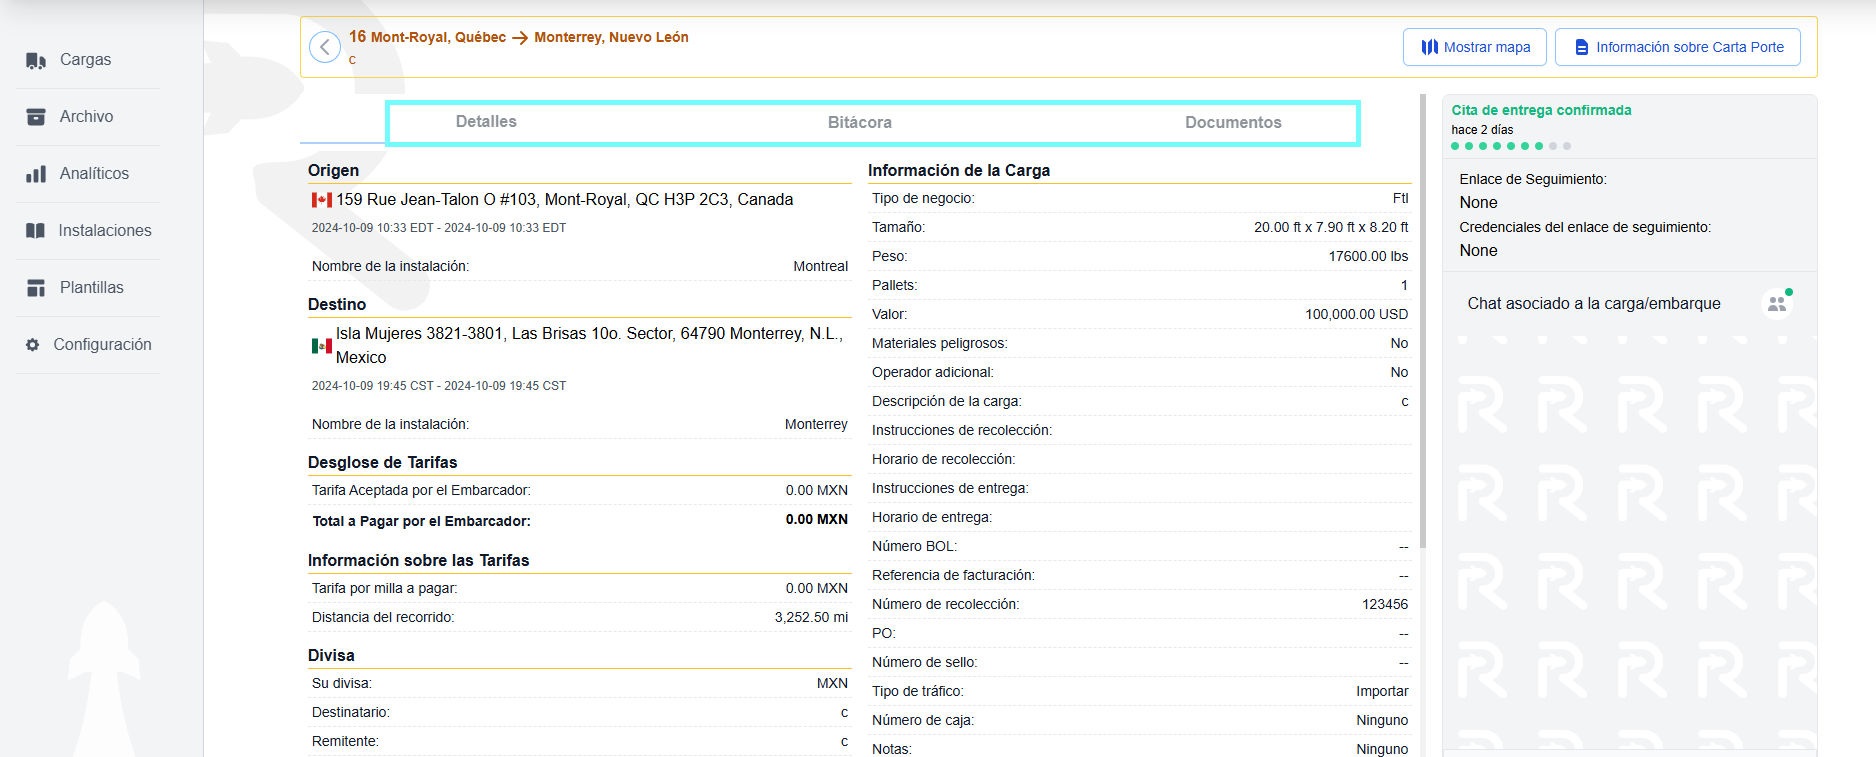Click the details panel vertical scrollbar

point(1423,320)
